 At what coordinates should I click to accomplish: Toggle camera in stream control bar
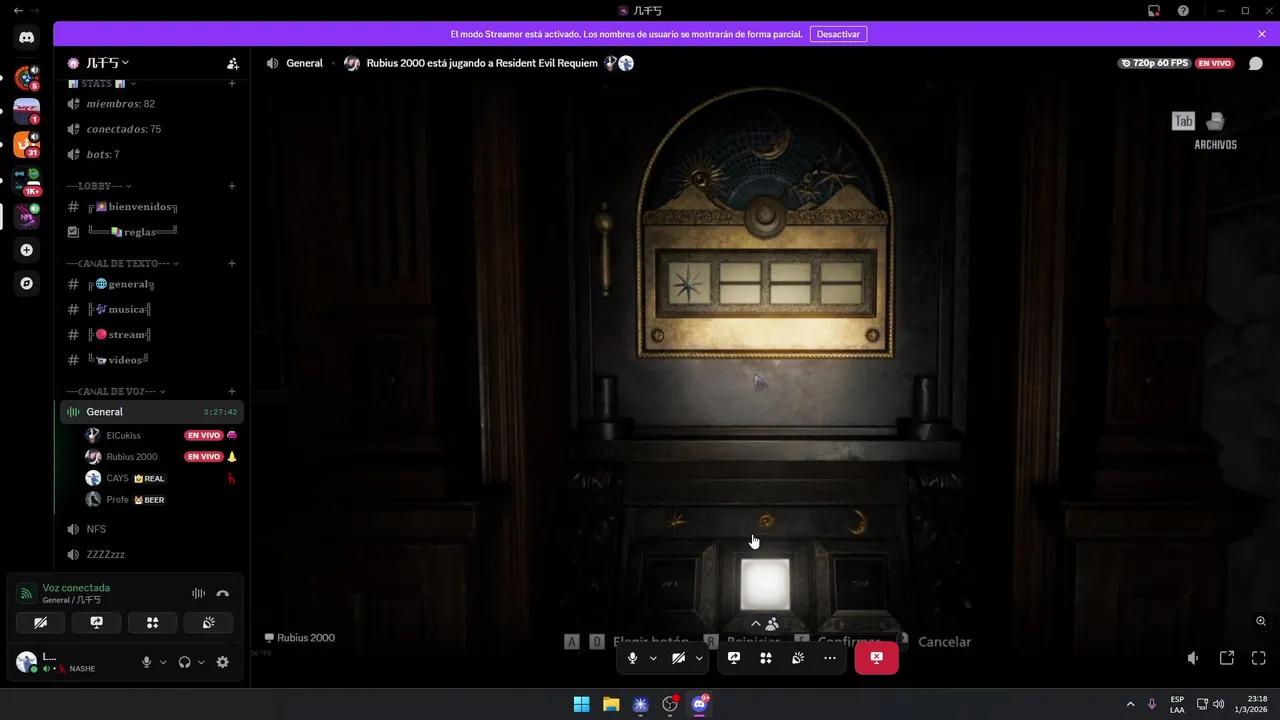click(x=678, y=658)
